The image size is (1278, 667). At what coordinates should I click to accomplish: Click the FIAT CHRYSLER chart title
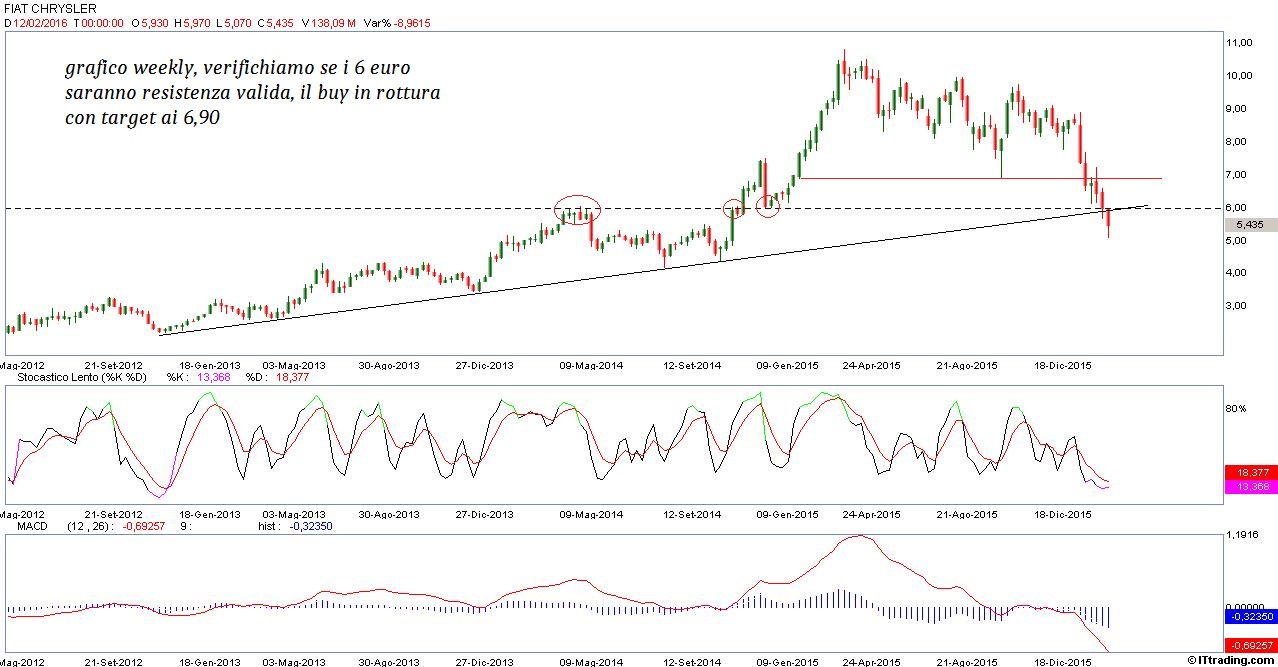pyautogui.click(x=50, y=8)
